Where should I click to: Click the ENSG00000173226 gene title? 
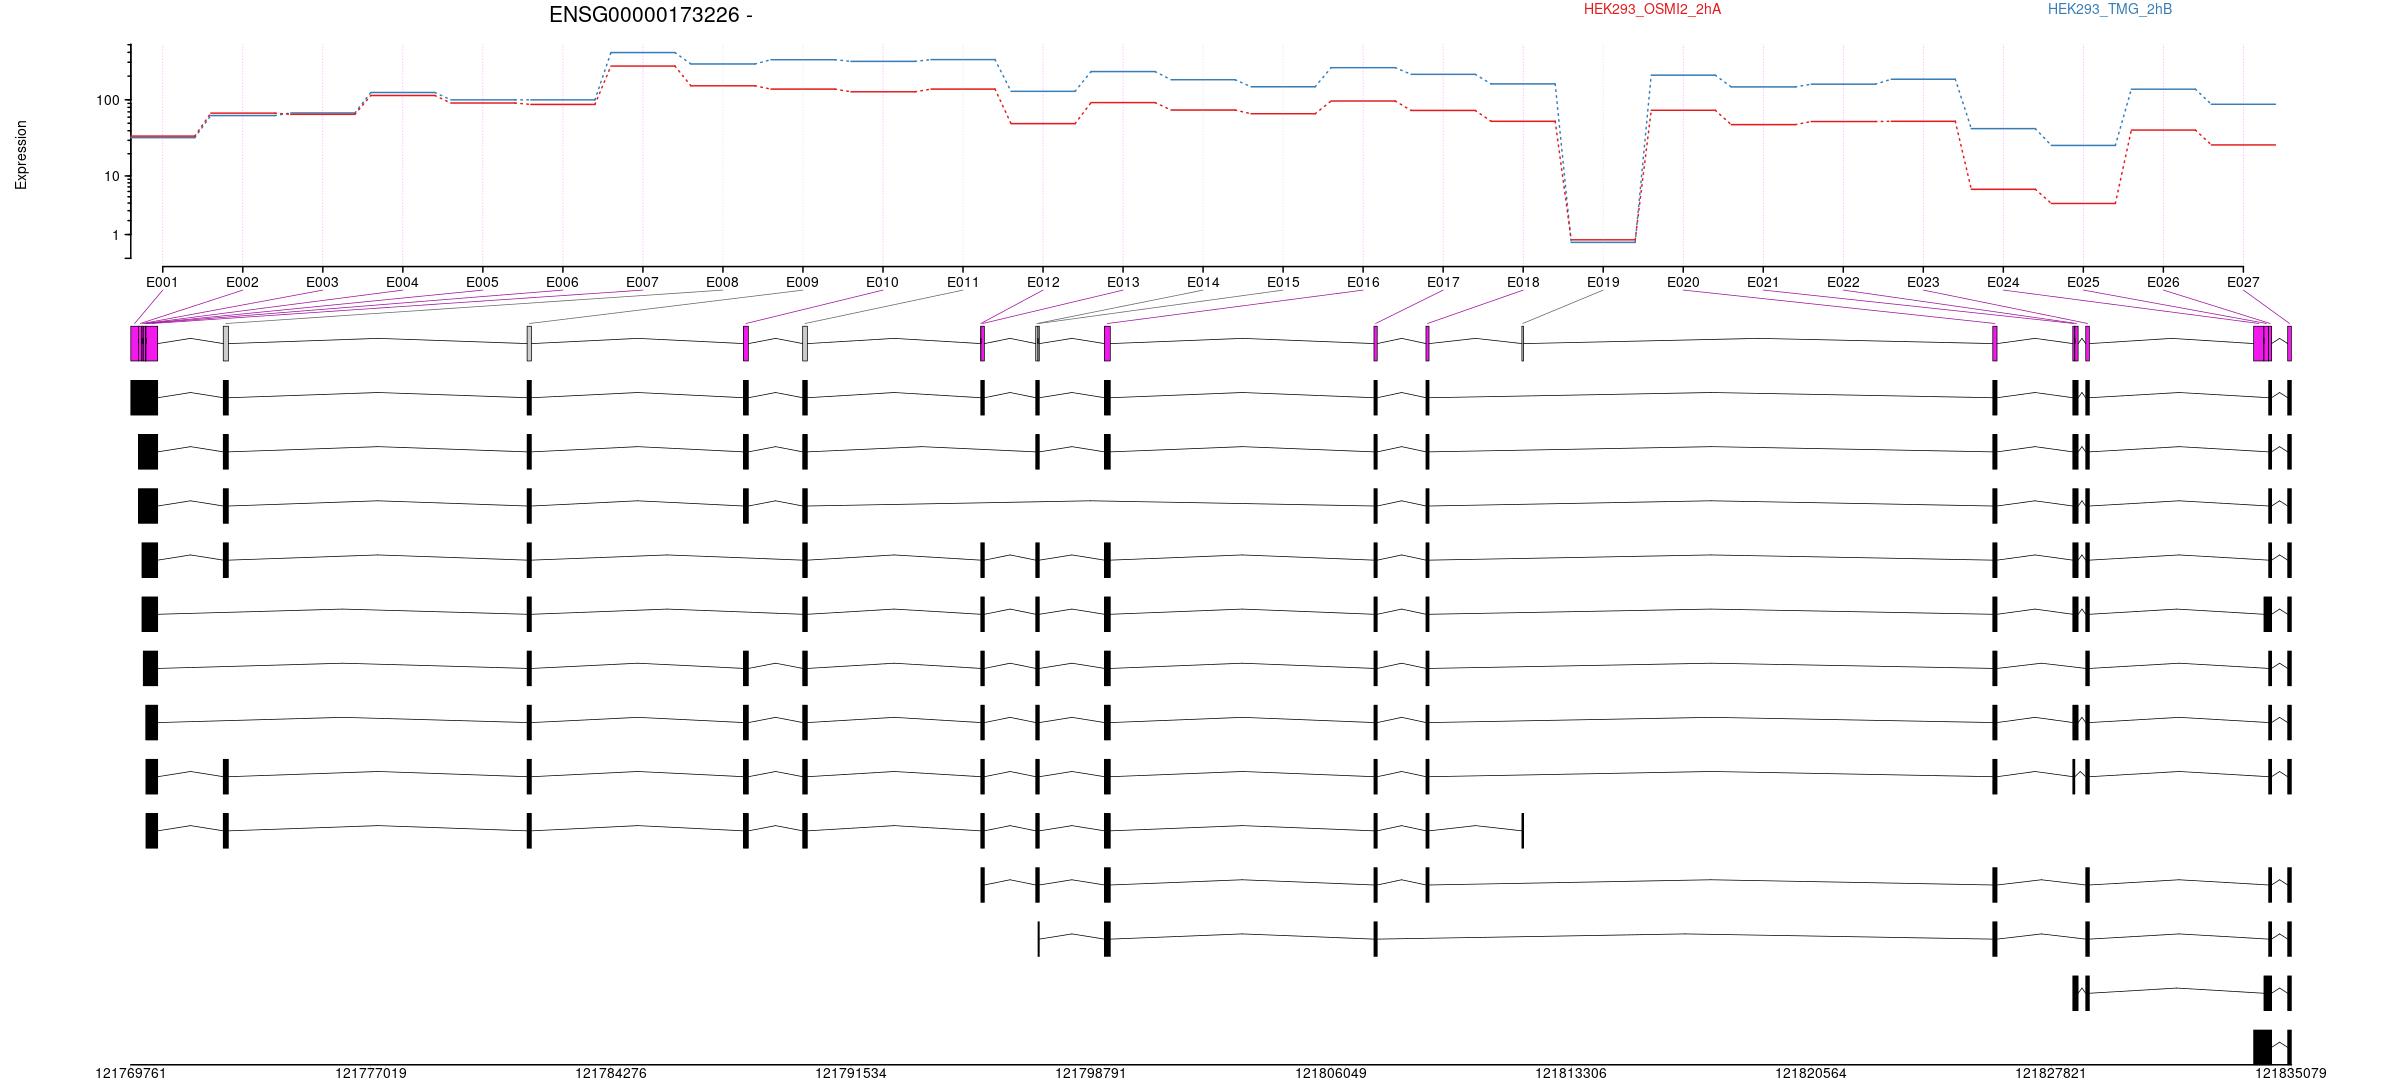[x=650, y=15]
